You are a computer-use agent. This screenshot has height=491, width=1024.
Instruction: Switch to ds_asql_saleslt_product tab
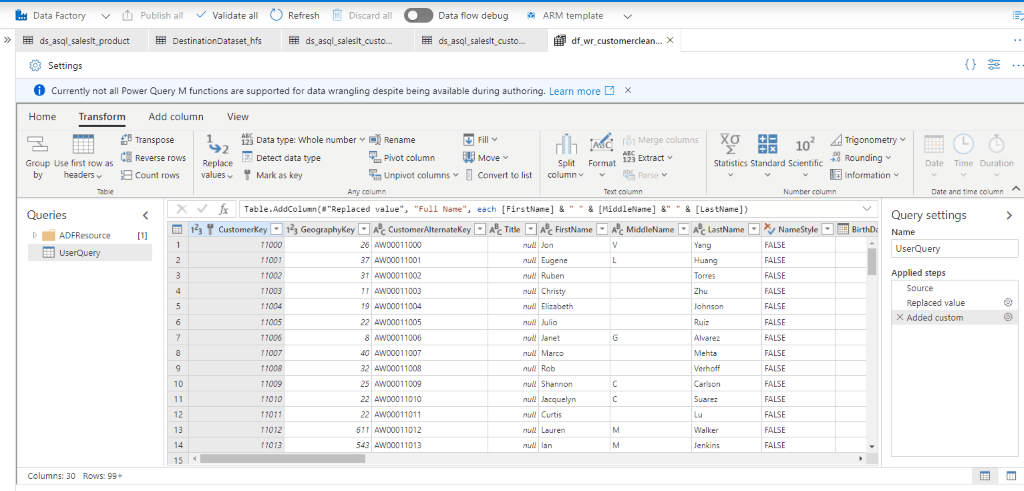click(81, 40)
